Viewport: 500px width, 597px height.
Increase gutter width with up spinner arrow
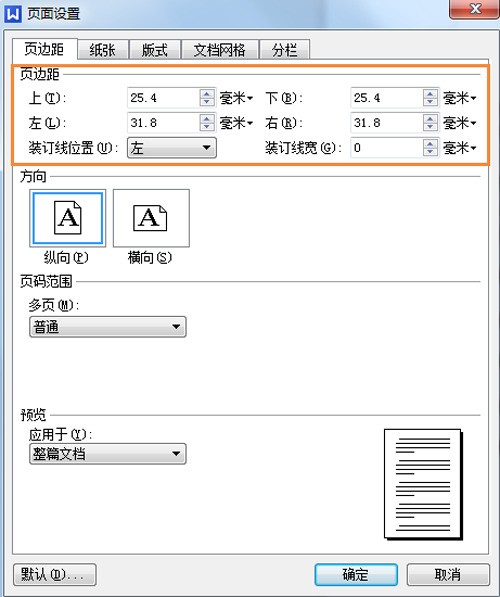tap(430, 143)
